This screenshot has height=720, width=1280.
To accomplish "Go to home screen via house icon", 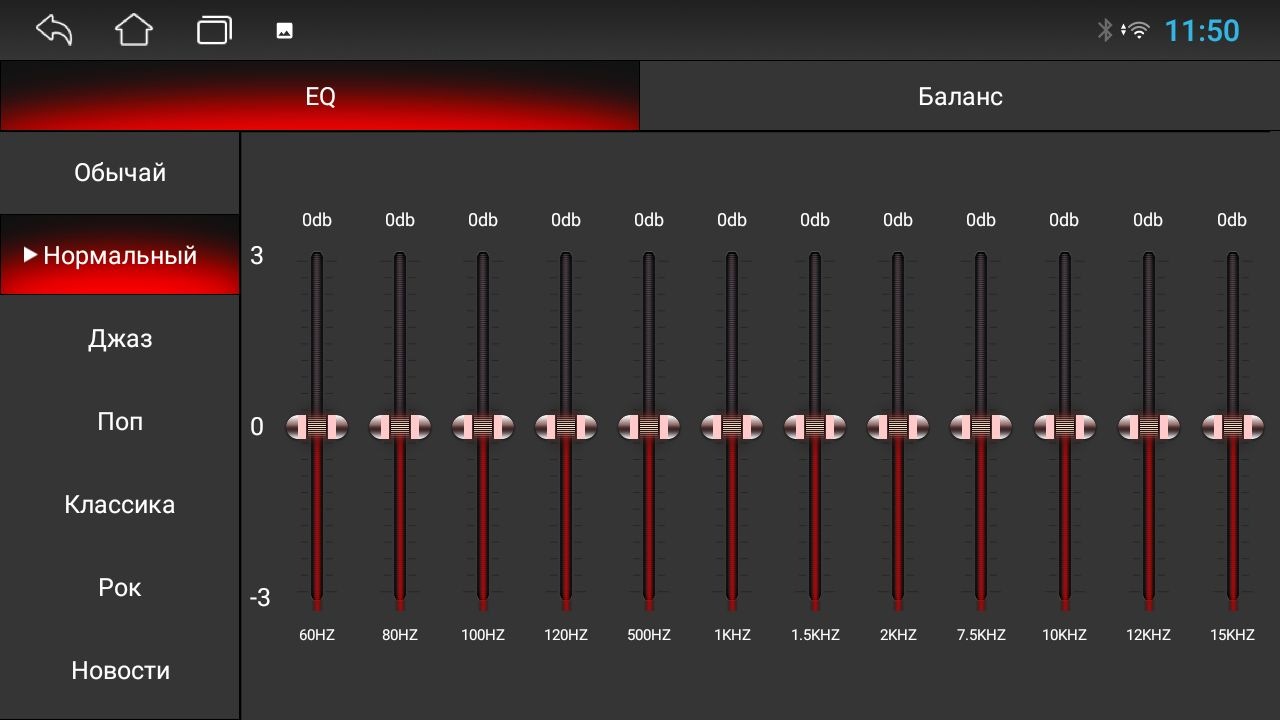I will click(x=134, y=30).
